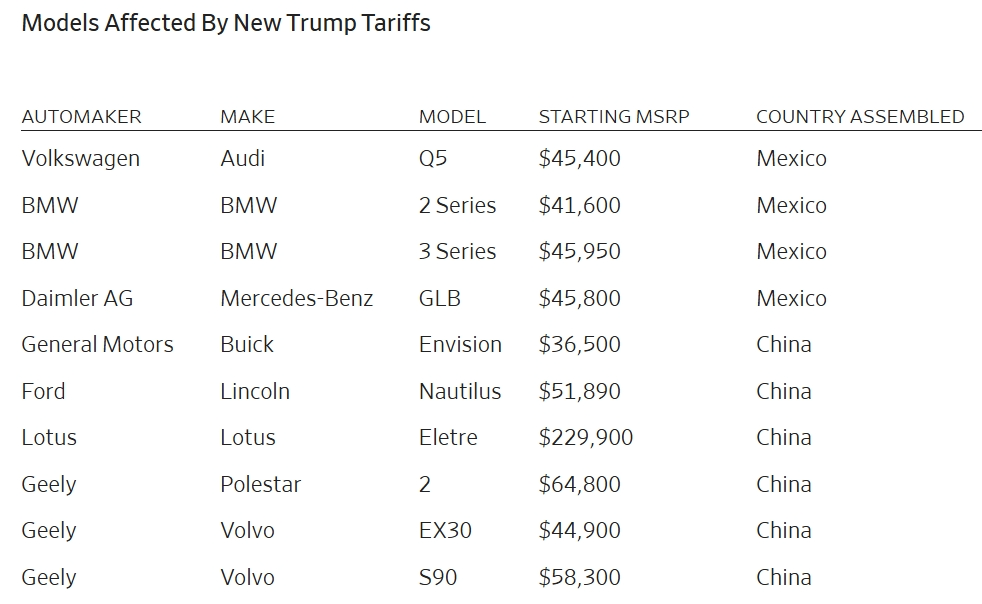Click the MODEL column header
The height and width of the screenshot is (604, 982).
tap(452, 117)
